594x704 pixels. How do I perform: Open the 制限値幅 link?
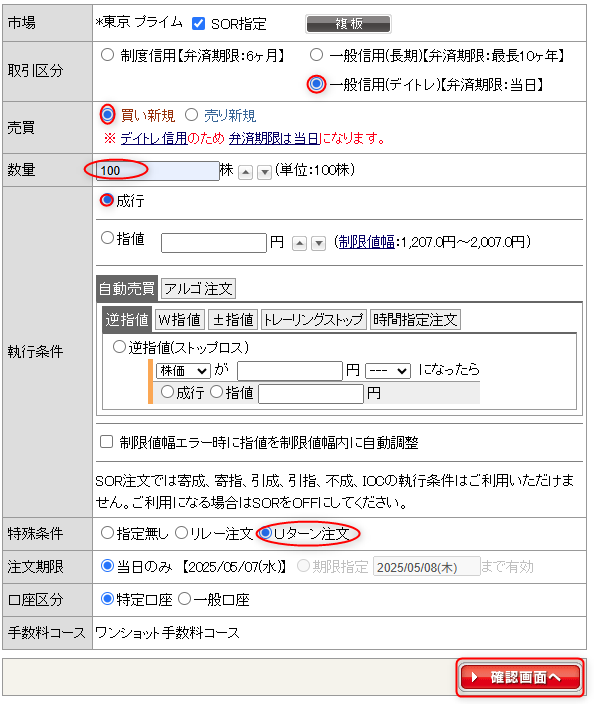(366, 242)
